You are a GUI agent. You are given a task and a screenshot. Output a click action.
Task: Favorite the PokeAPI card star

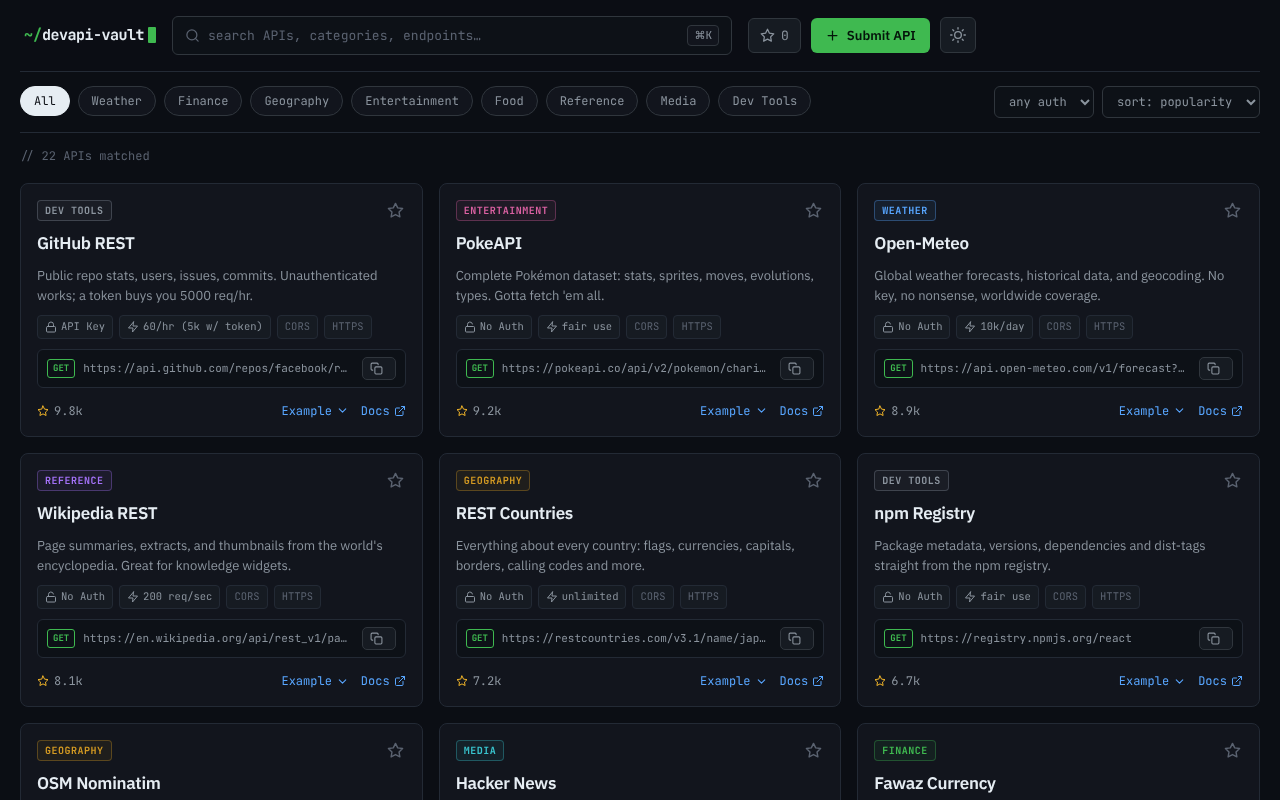click(813, 210)
